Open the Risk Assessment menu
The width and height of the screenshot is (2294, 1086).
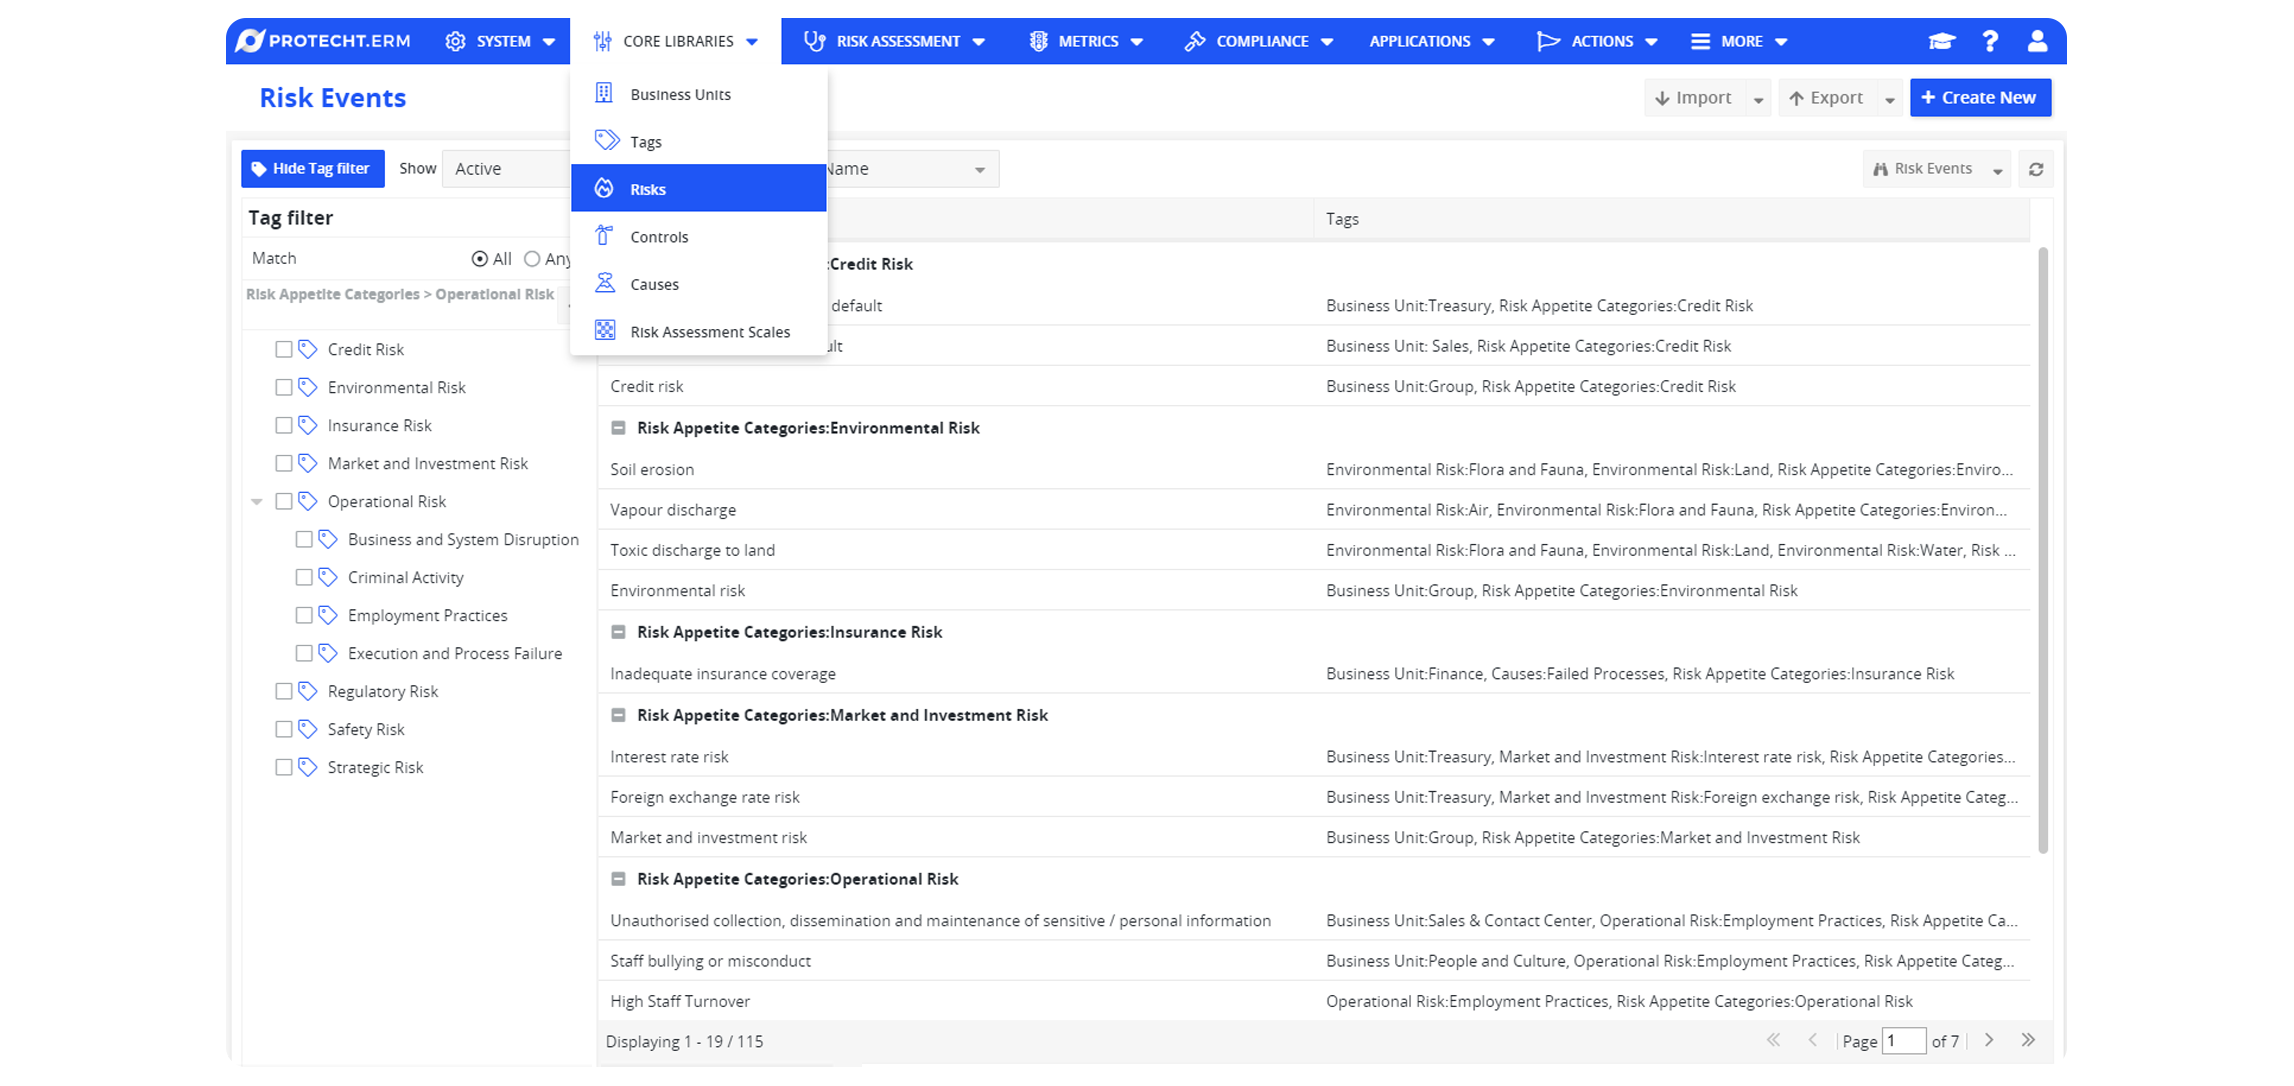coord(895,41)
